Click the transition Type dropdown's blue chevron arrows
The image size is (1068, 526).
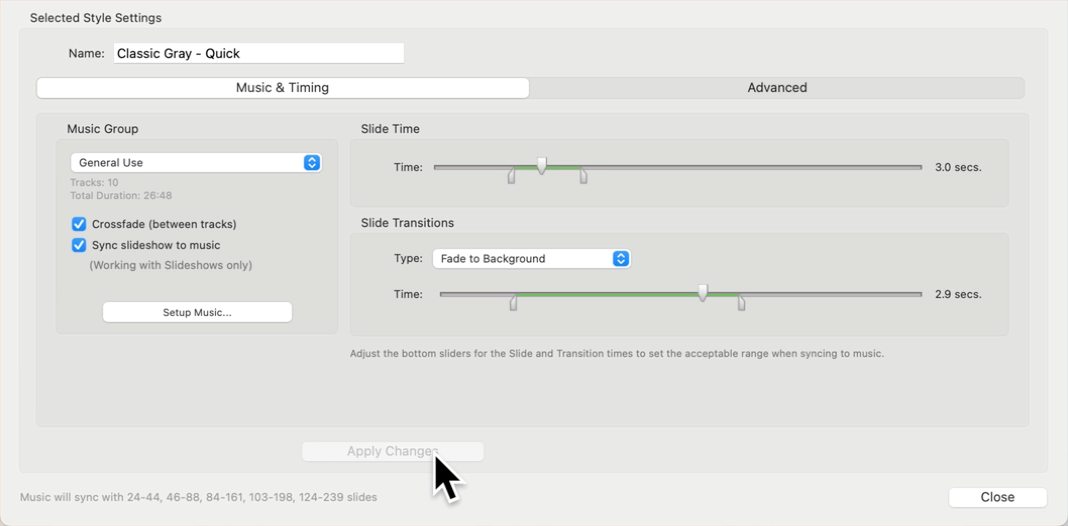[620, 259]
